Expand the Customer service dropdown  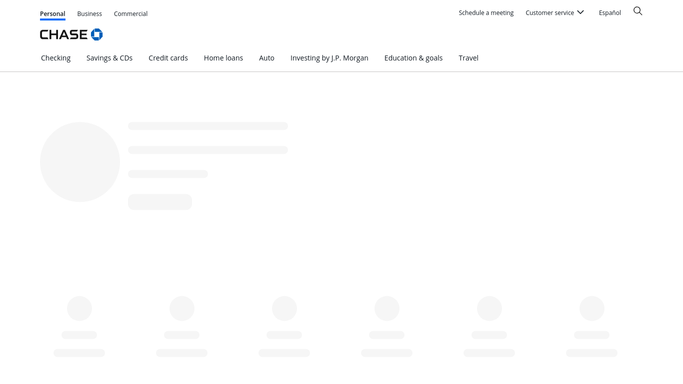pyautogui.click(x=555, y=13)
